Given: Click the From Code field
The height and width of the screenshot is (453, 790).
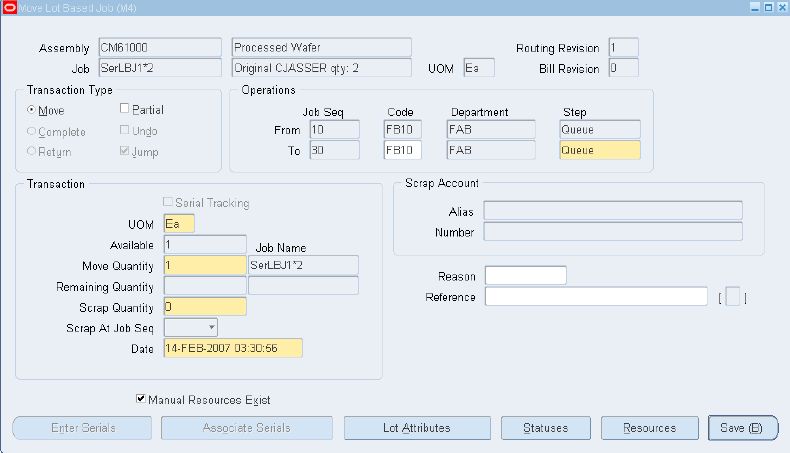Looking at the screenshot, I should (x=403, y=130).
